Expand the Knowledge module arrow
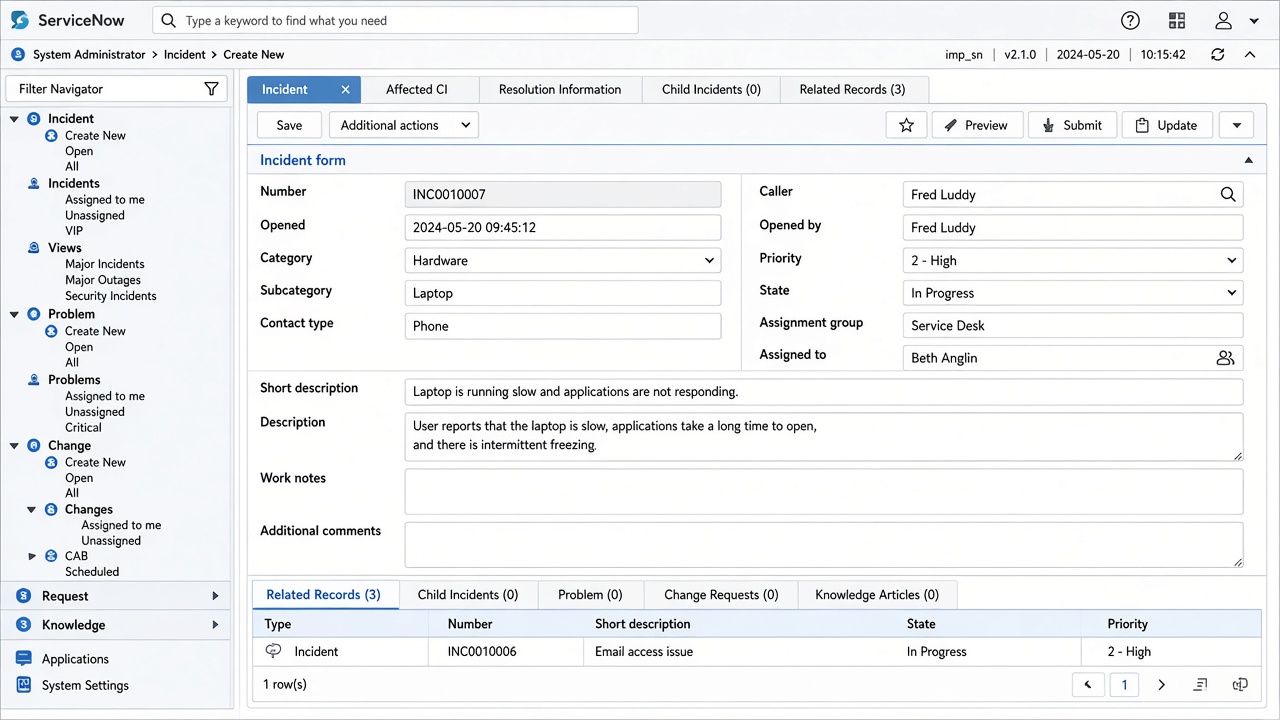 pyautogui.click(x=215, y=625)
